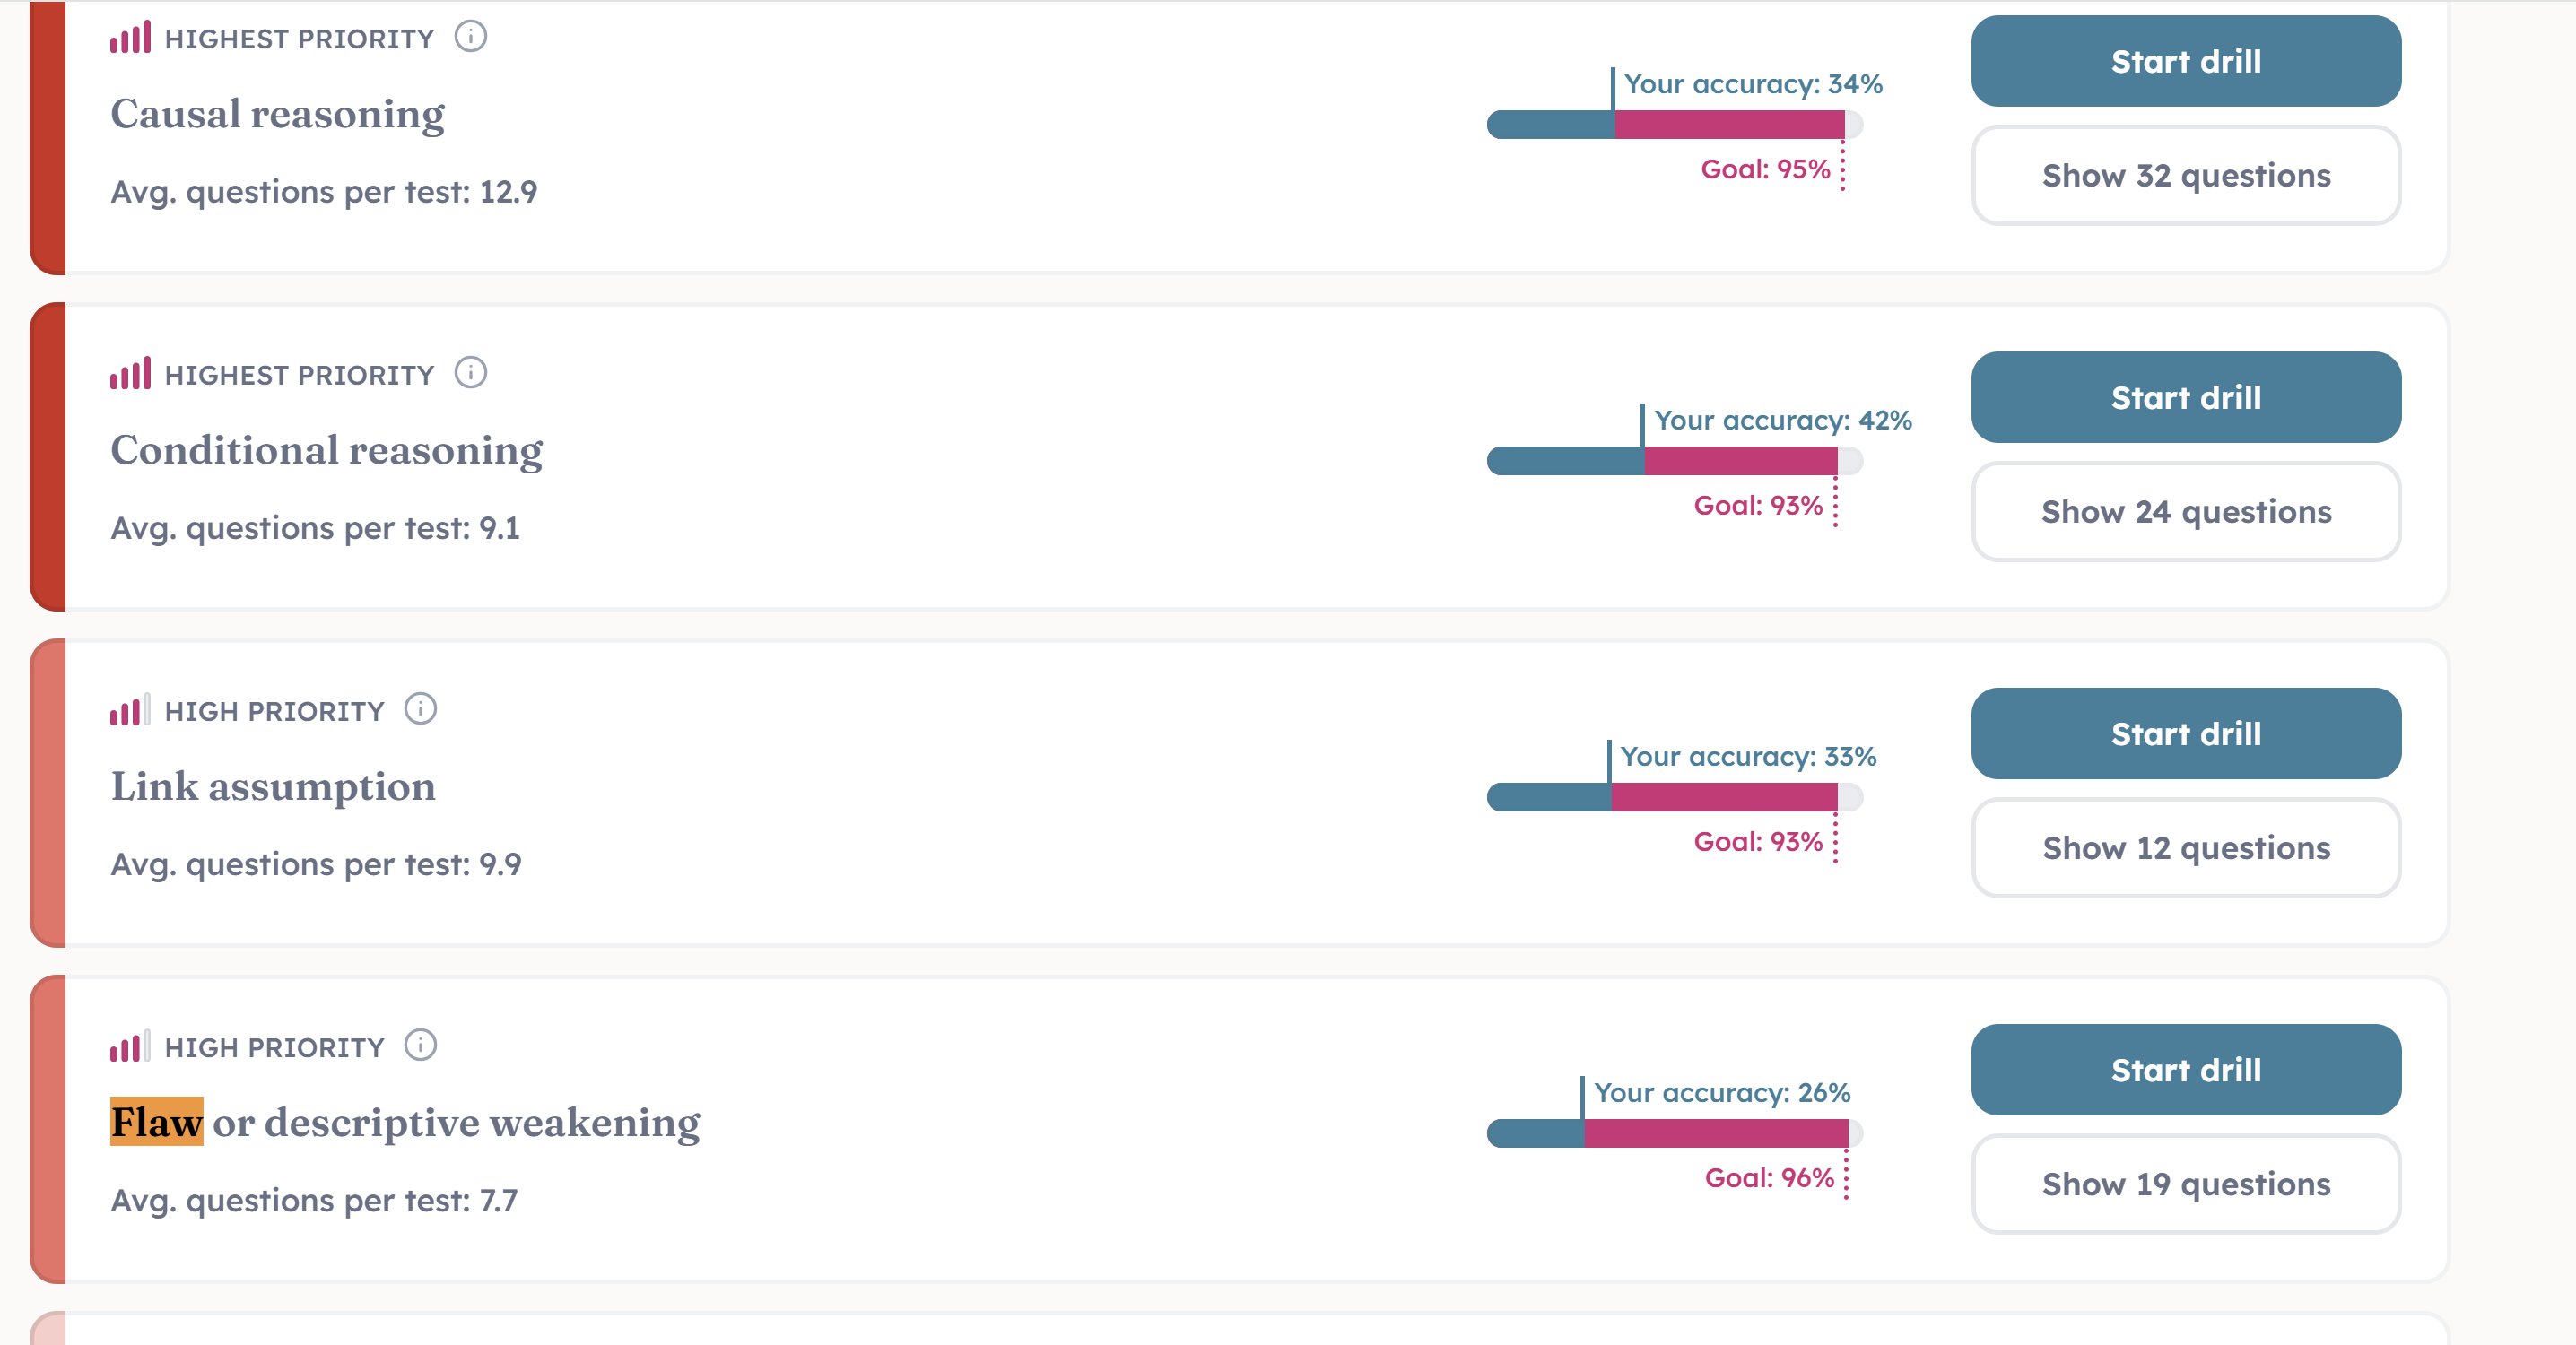Click signal bars icon above Flaw weakening
The image size is (2576, 1345).
pos(130,1045)
